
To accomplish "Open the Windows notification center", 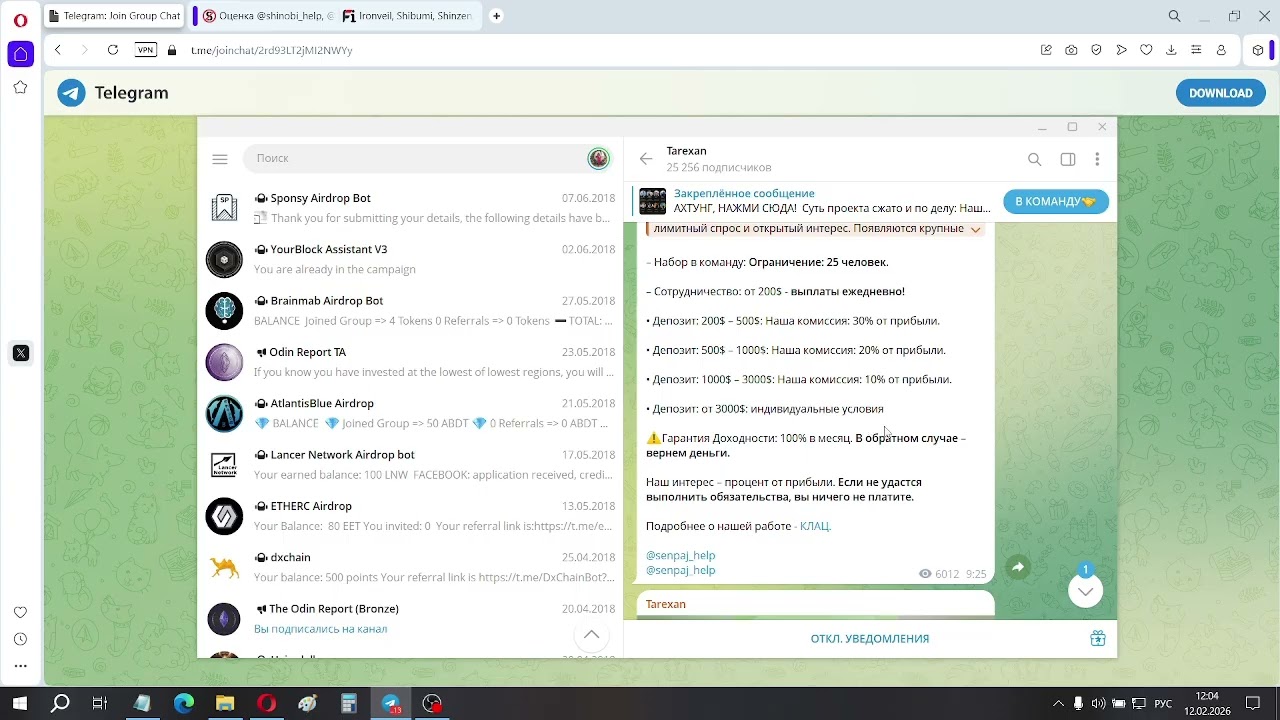I will point(1253,703).
